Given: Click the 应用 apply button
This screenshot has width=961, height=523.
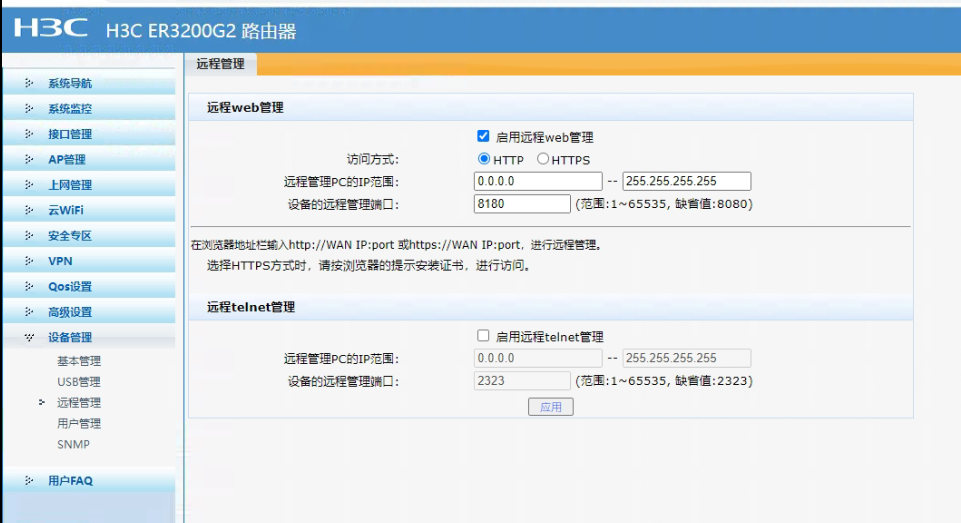Looking at the screenshot, I should coord(551,407).
